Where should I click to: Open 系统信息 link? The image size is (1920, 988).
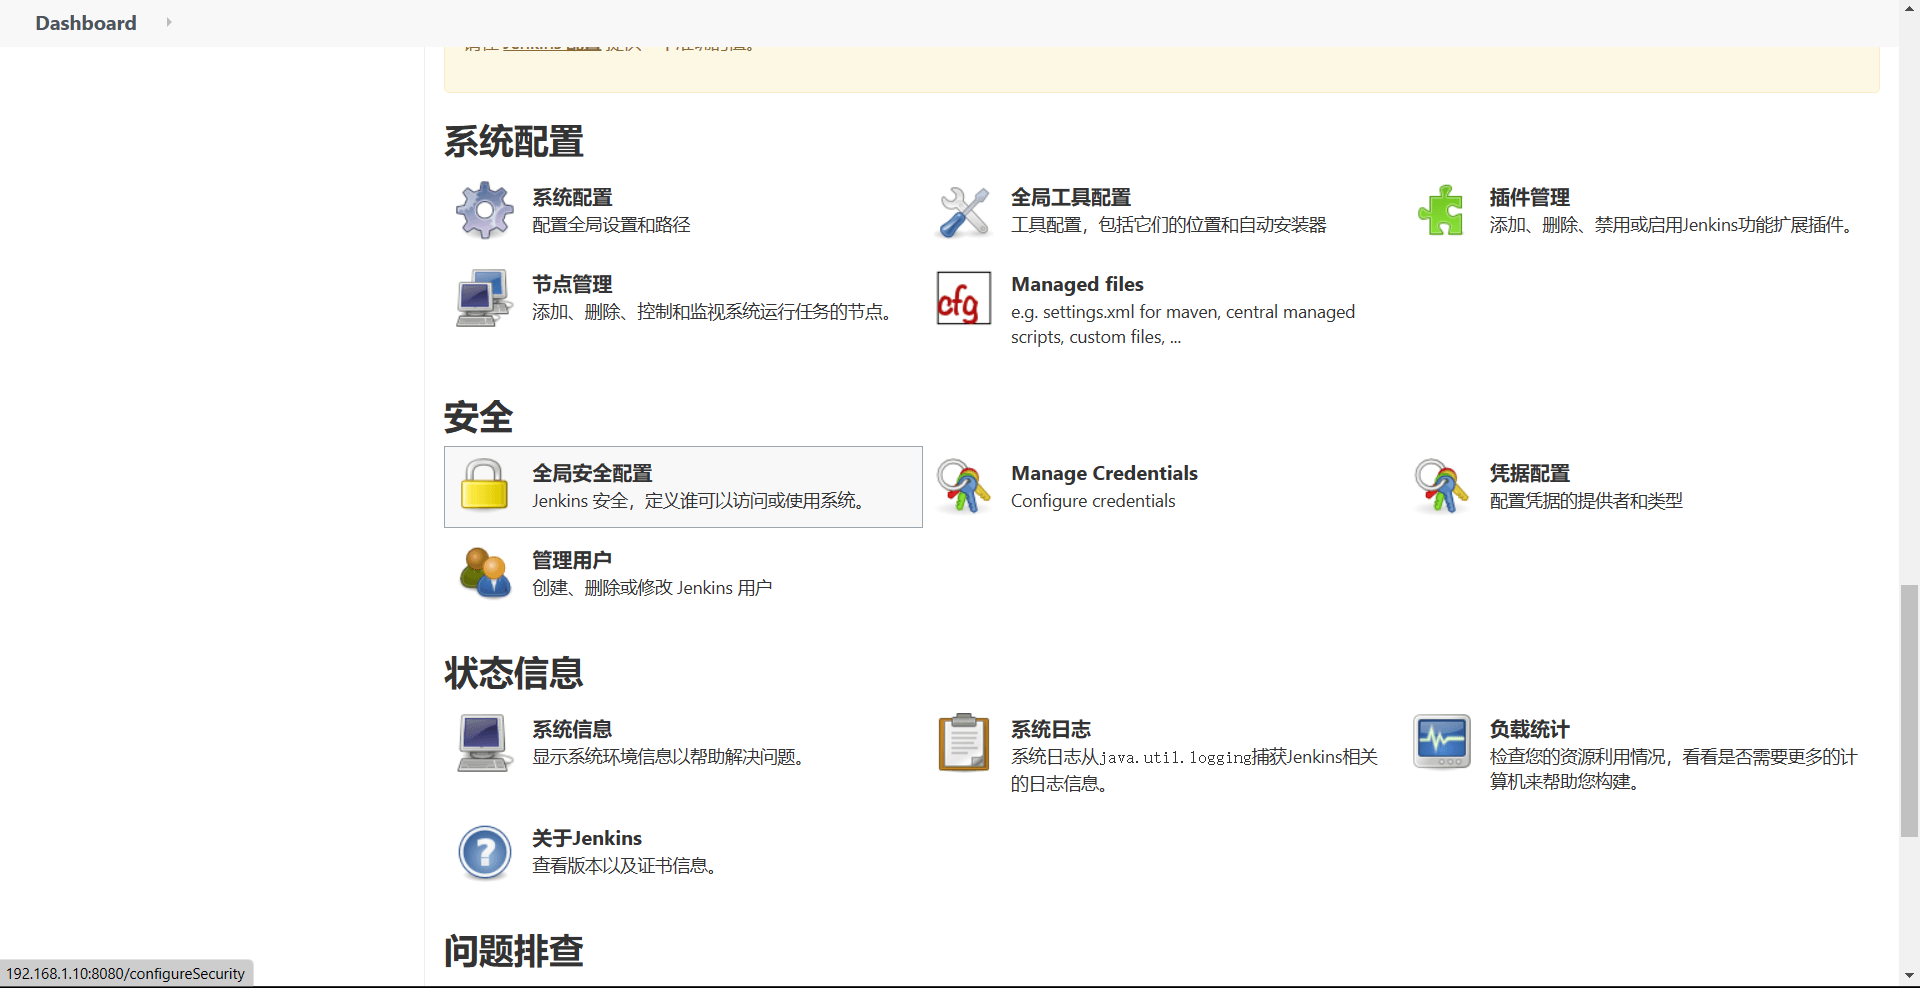coord(572,729)
